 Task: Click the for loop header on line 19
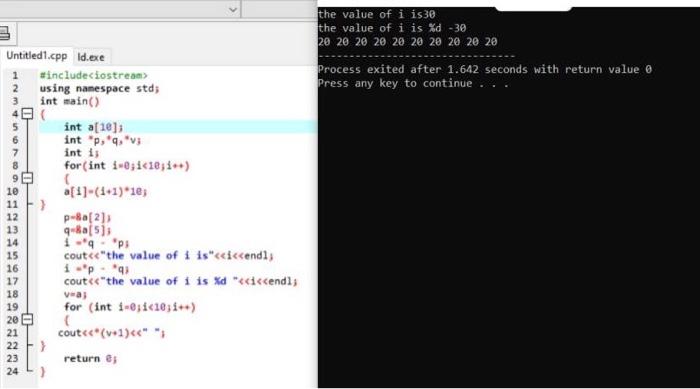pyautogui.click(x=130, y=307)
